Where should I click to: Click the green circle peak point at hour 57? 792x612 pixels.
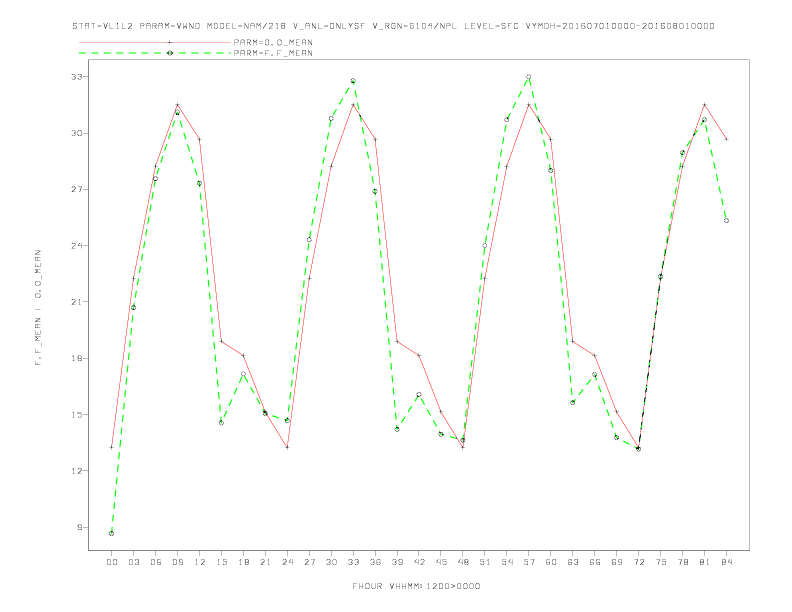[529, 77]
